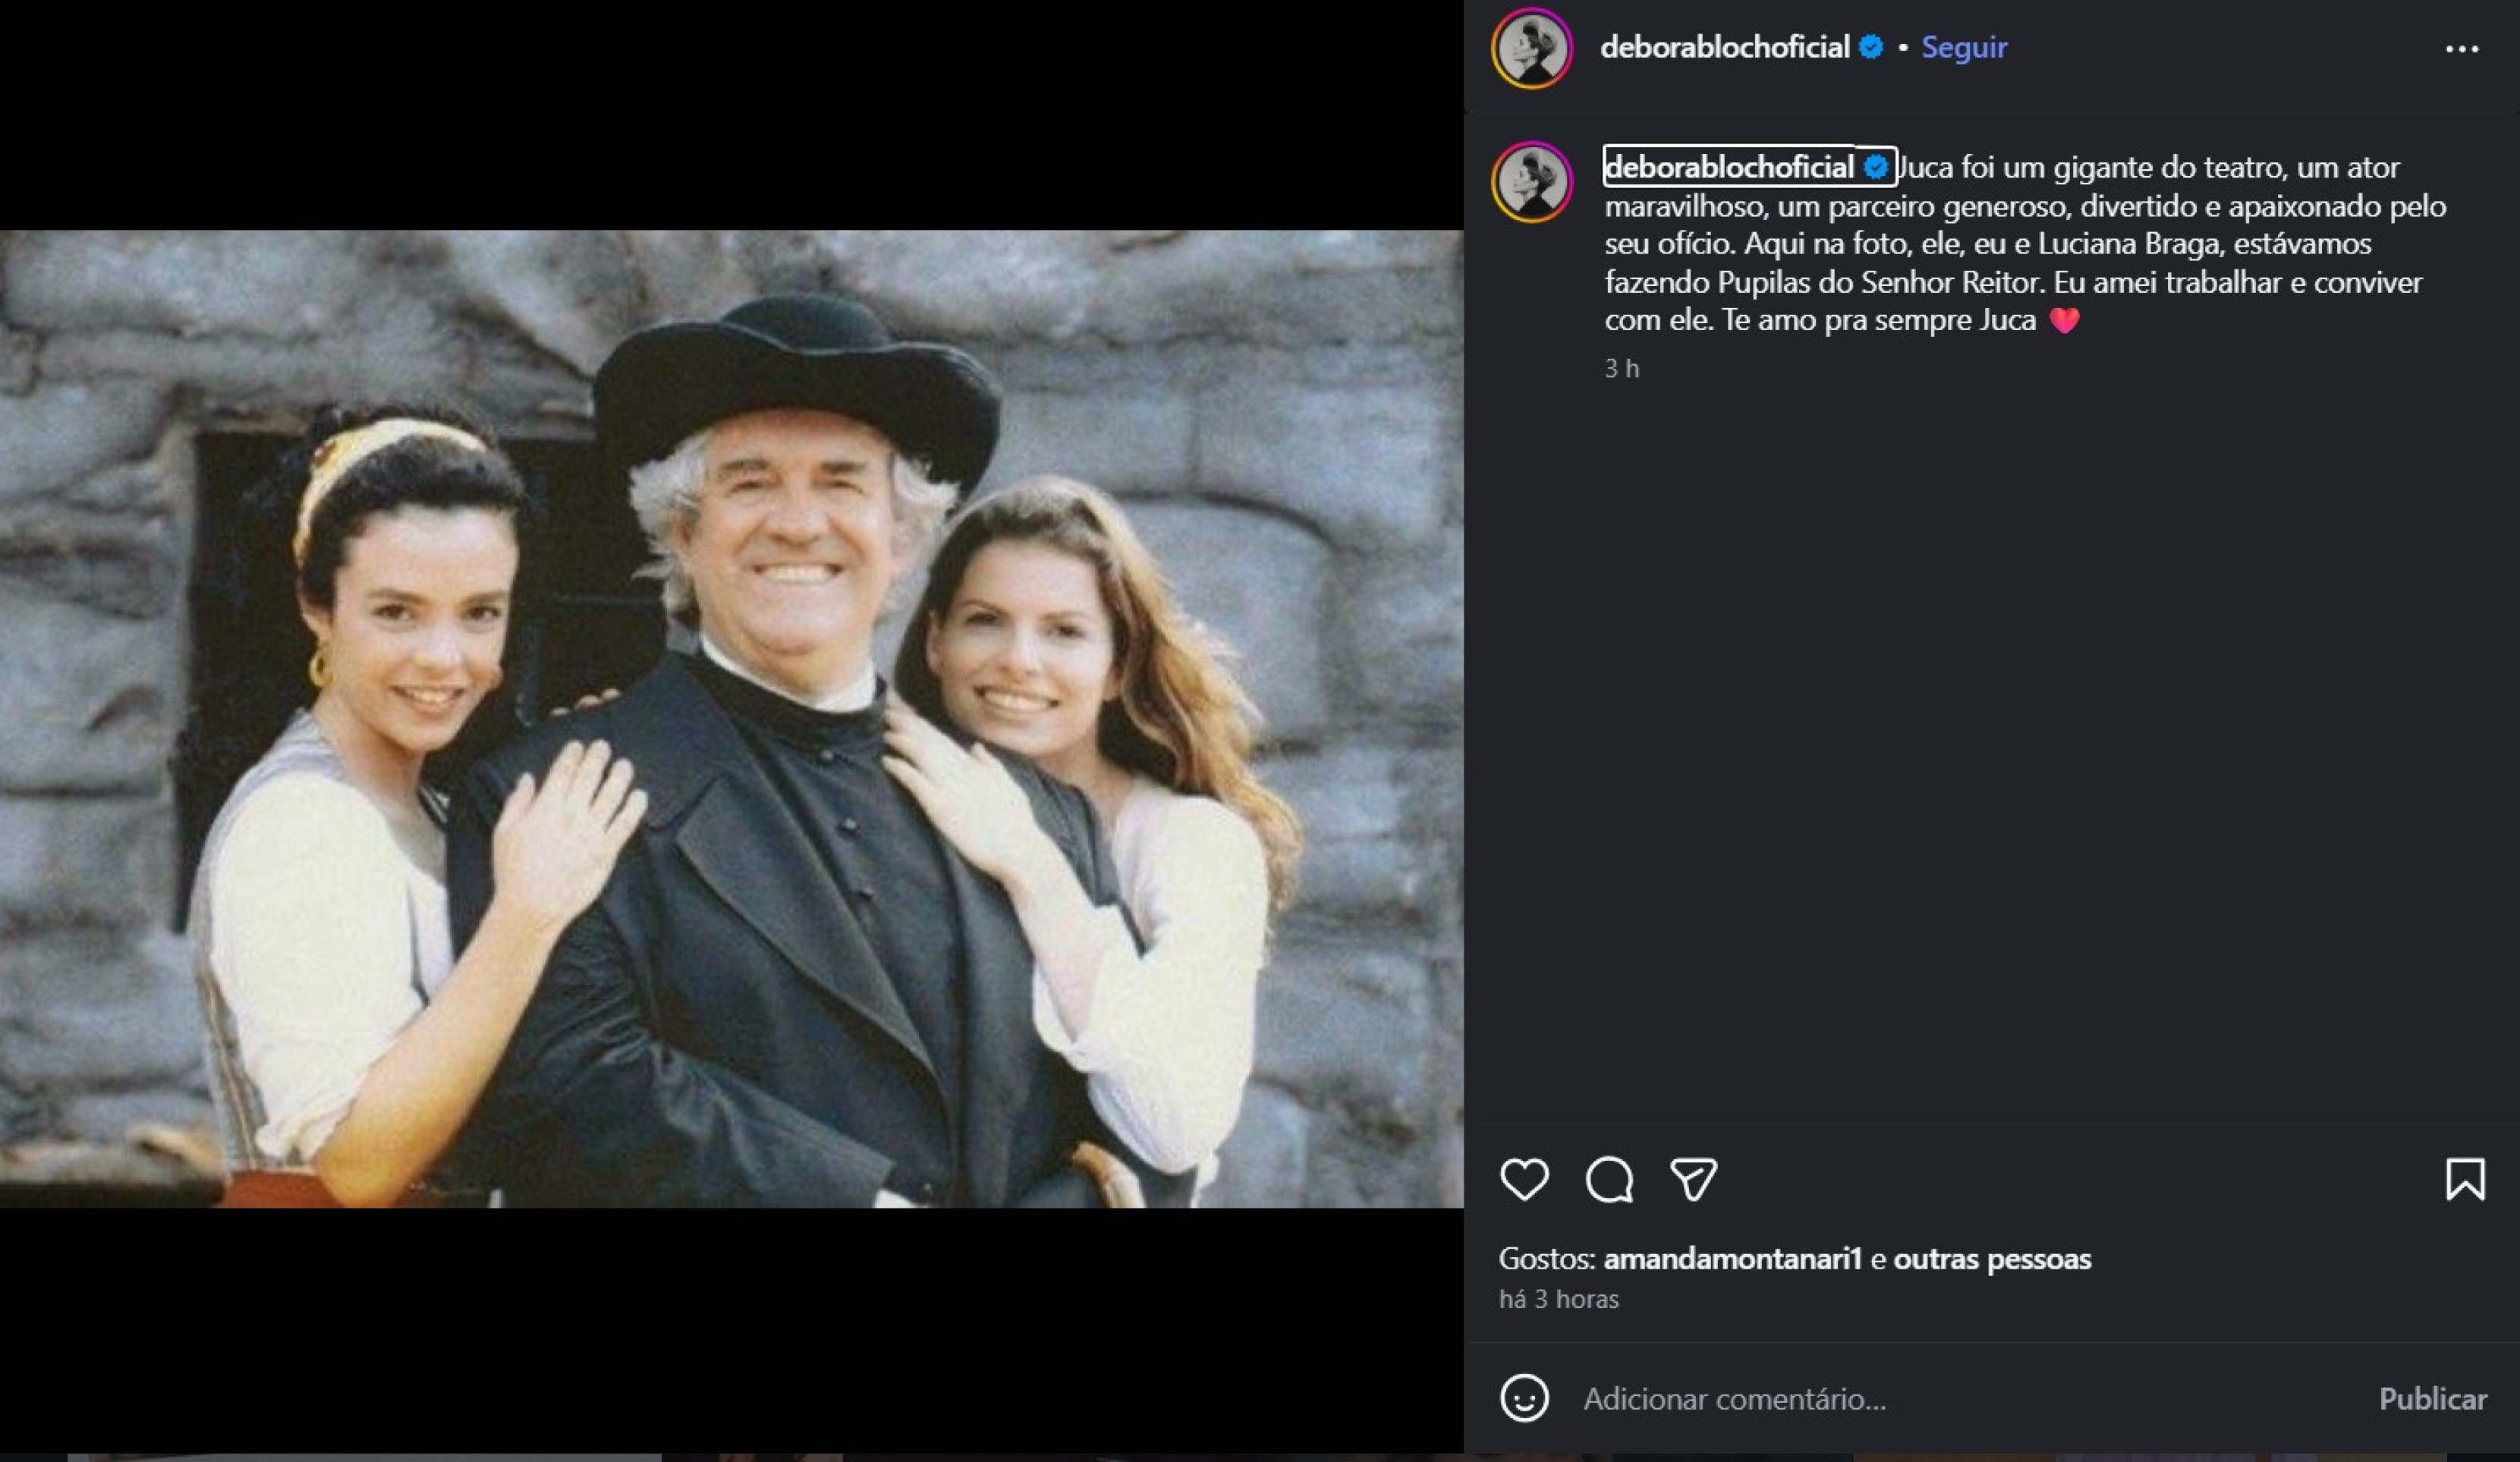Open deborablochoficial username in header
The height and width of the screenshot is (1462, 2520).
(1724, 47)
